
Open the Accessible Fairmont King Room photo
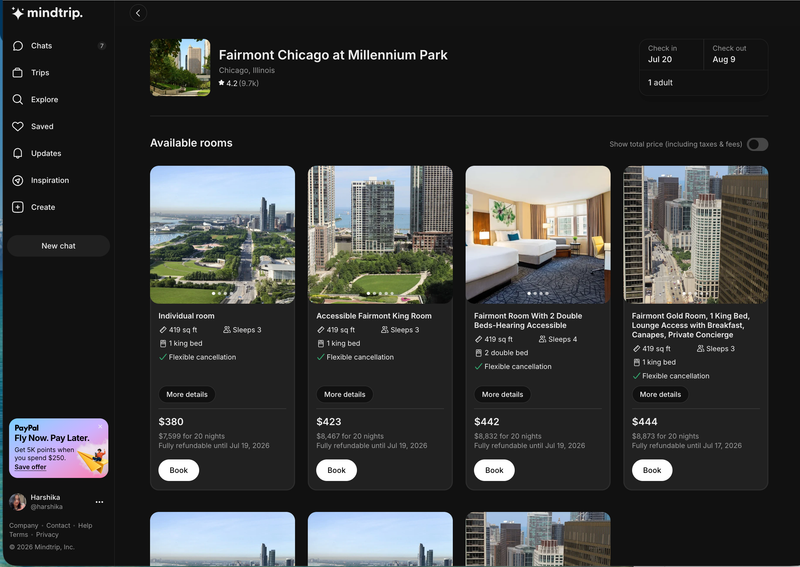pyautogui.click(x=380, y=235)
